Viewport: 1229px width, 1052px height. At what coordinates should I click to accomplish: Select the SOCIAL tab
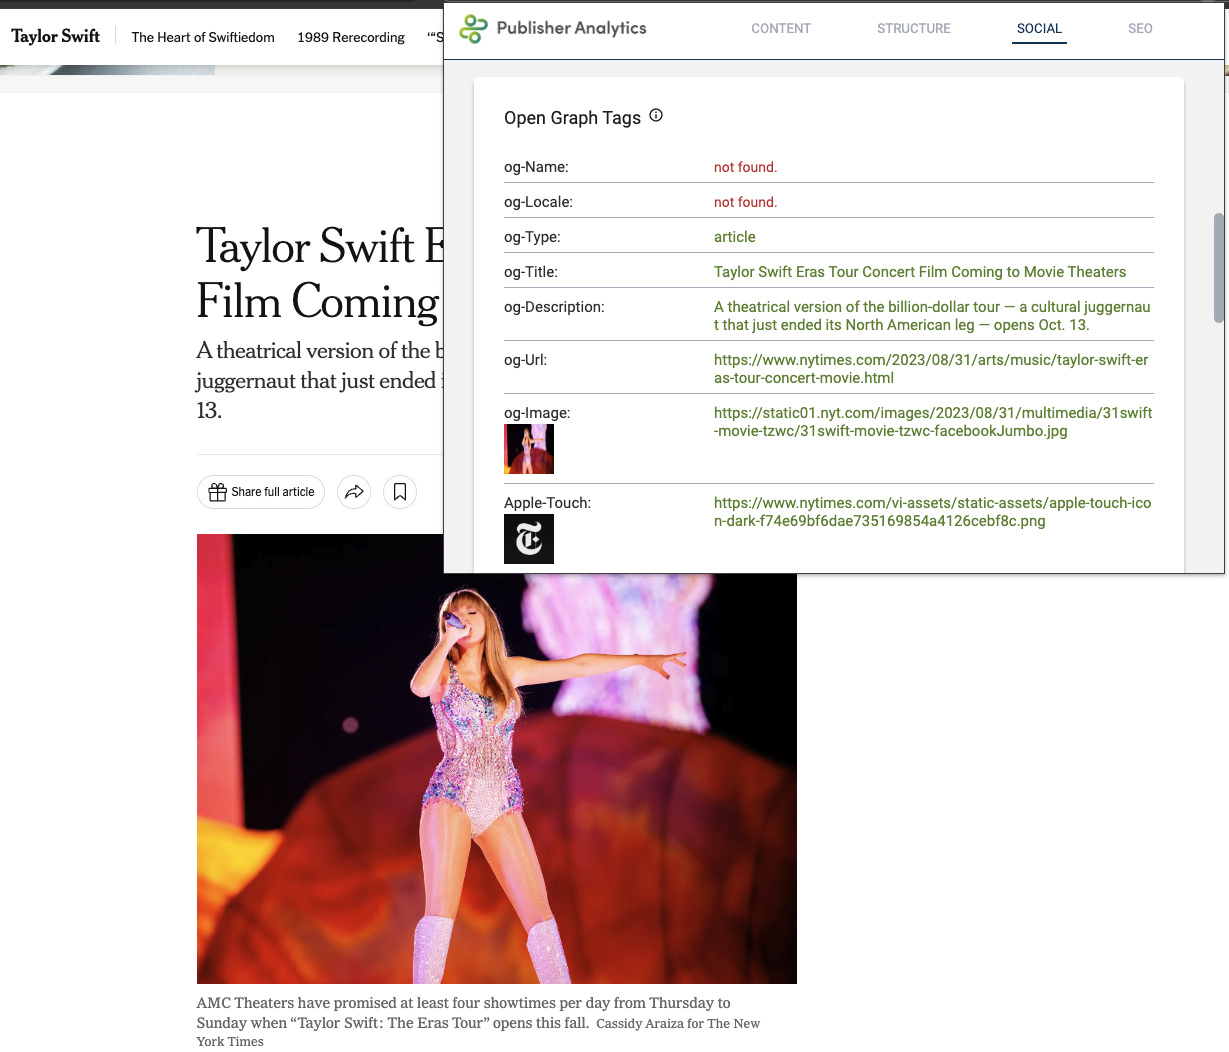[1039, 29]
